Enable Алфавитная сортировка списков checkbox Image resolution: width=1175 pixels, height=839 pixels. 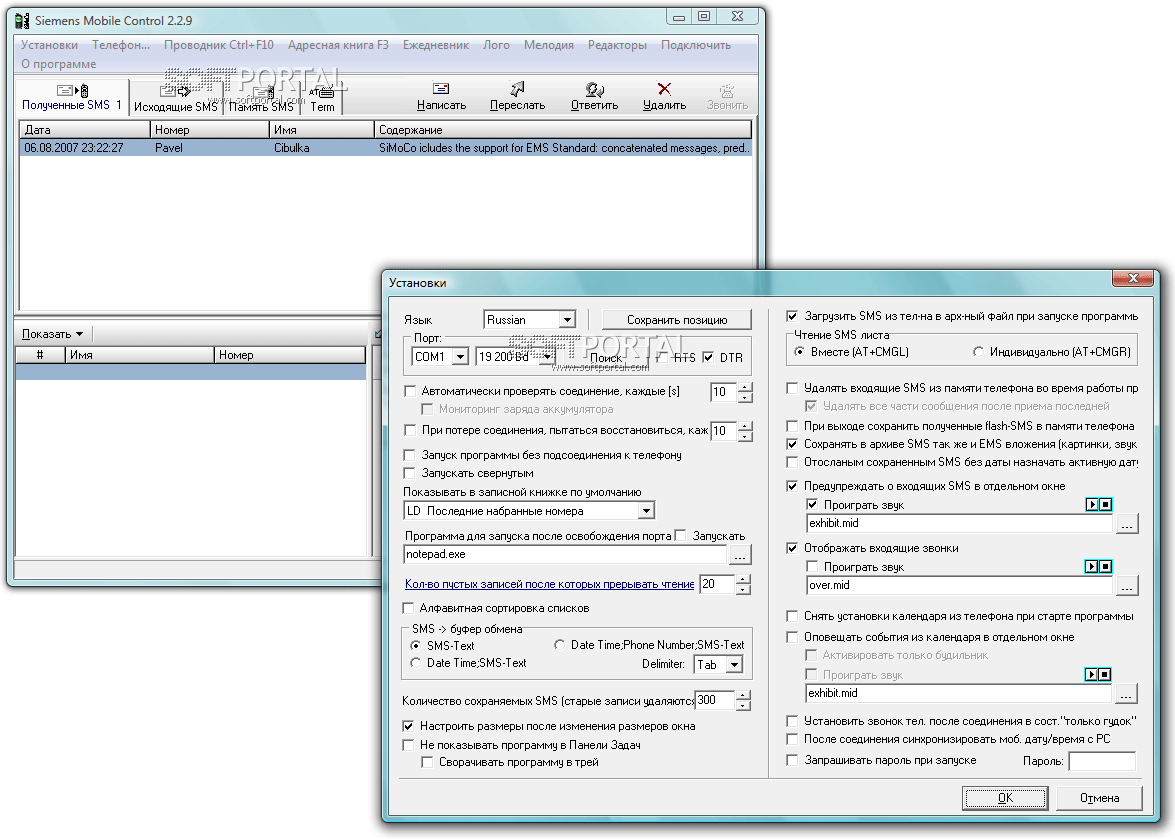[408, 608]
